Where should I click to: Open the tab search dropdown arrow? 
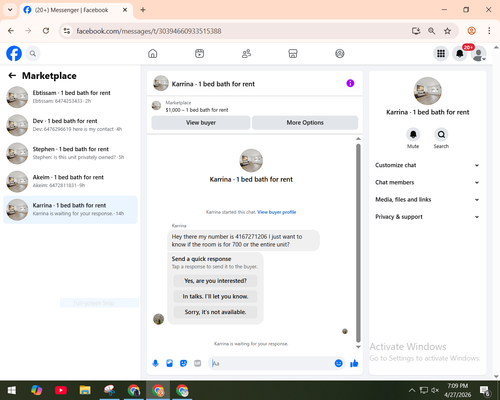coord(10,10)
